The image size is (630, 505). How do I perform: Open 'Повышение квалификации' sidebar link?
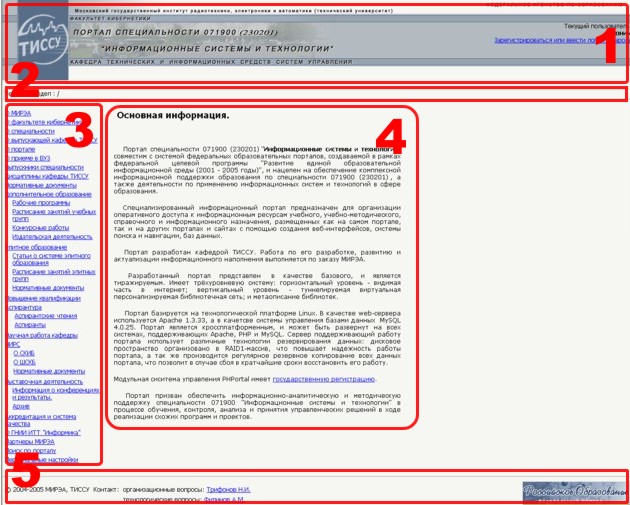44,299
